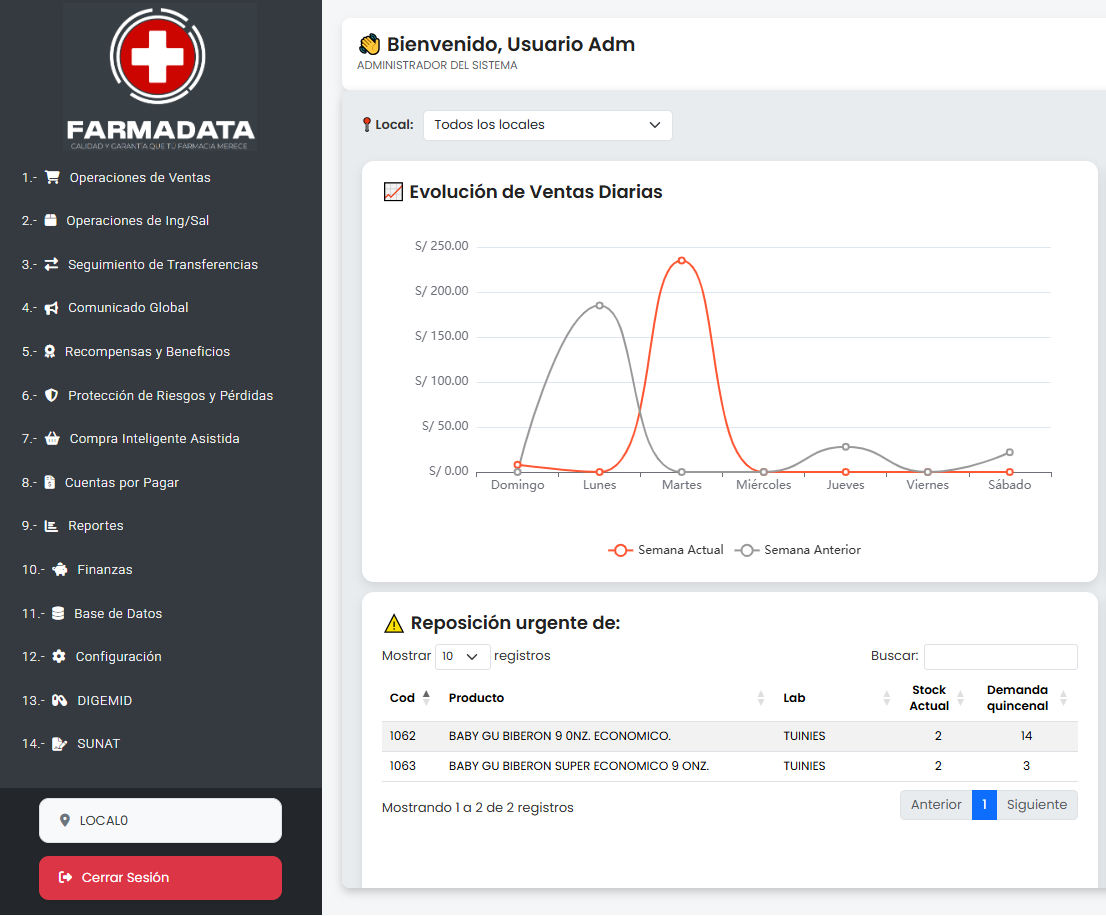Toggle Semana Anterior series in chart legend
This screenshot has height=916, width=1106.
798,550
